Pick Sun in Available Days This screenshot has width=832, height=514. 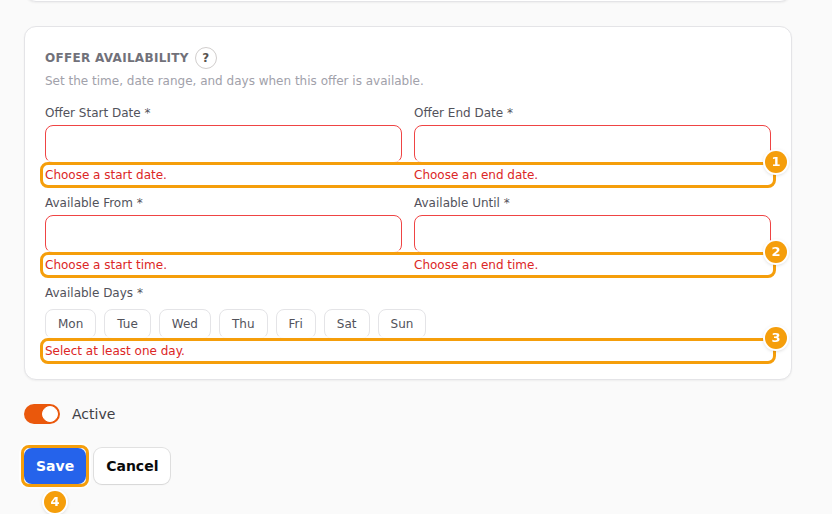click(x=402, y=324)
